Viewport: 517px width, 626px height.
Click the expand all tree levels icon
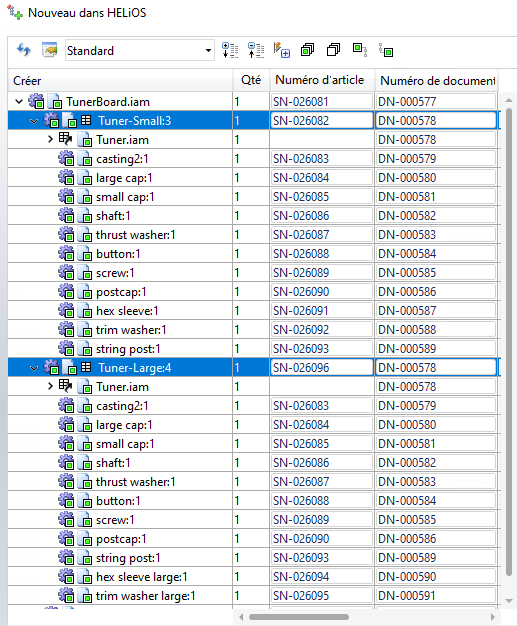pyautogui.click(x=230, y=51)
